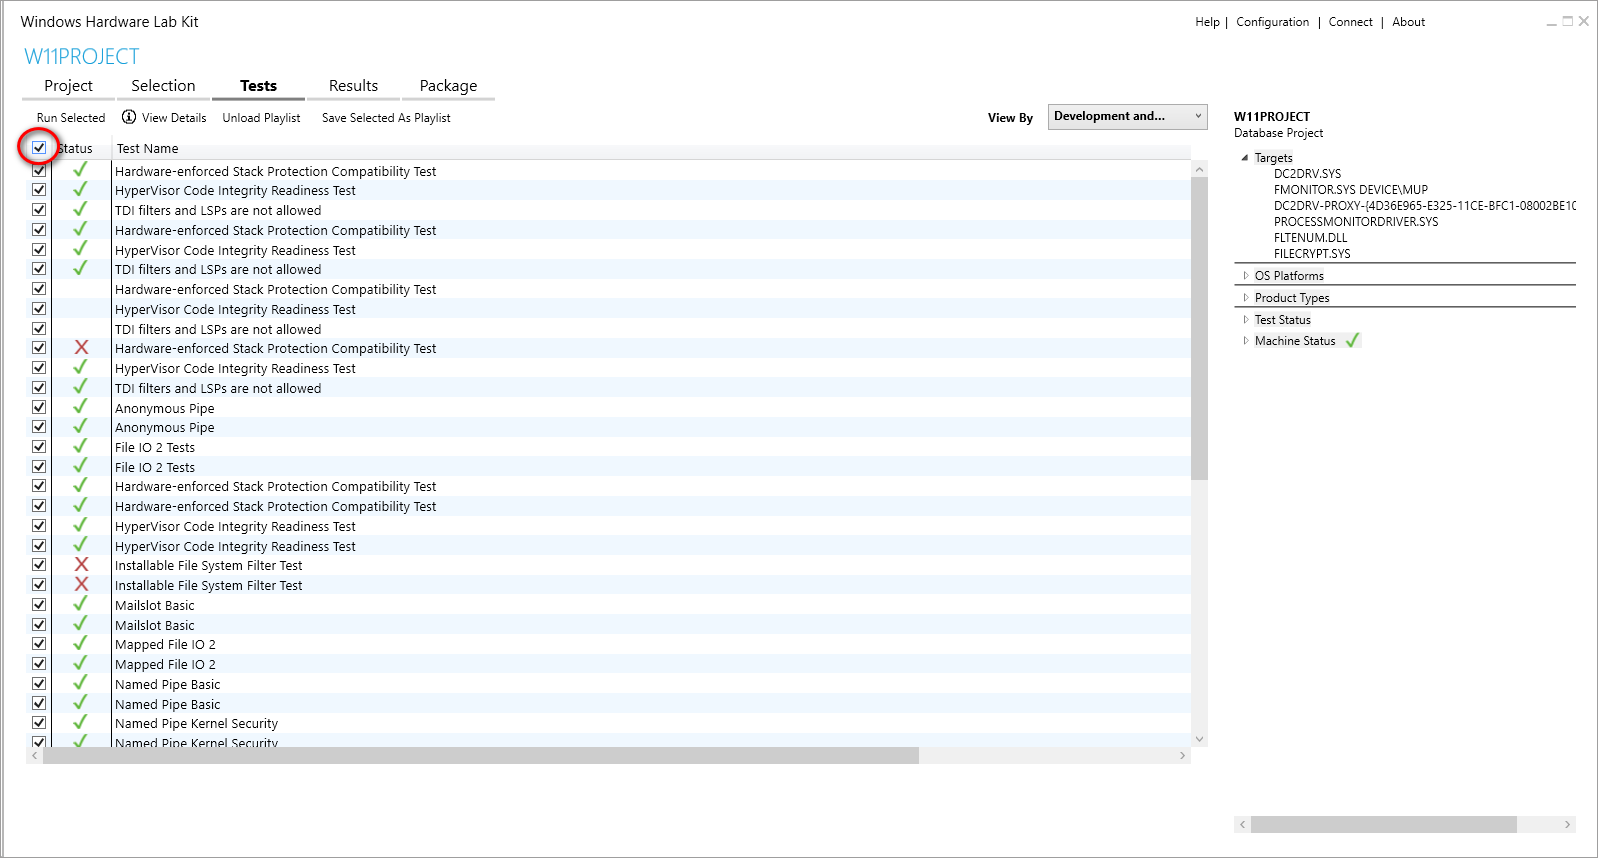Open the Configuration menu
This screenshot has width=1598, height=858.
[x=1272, y=22]
